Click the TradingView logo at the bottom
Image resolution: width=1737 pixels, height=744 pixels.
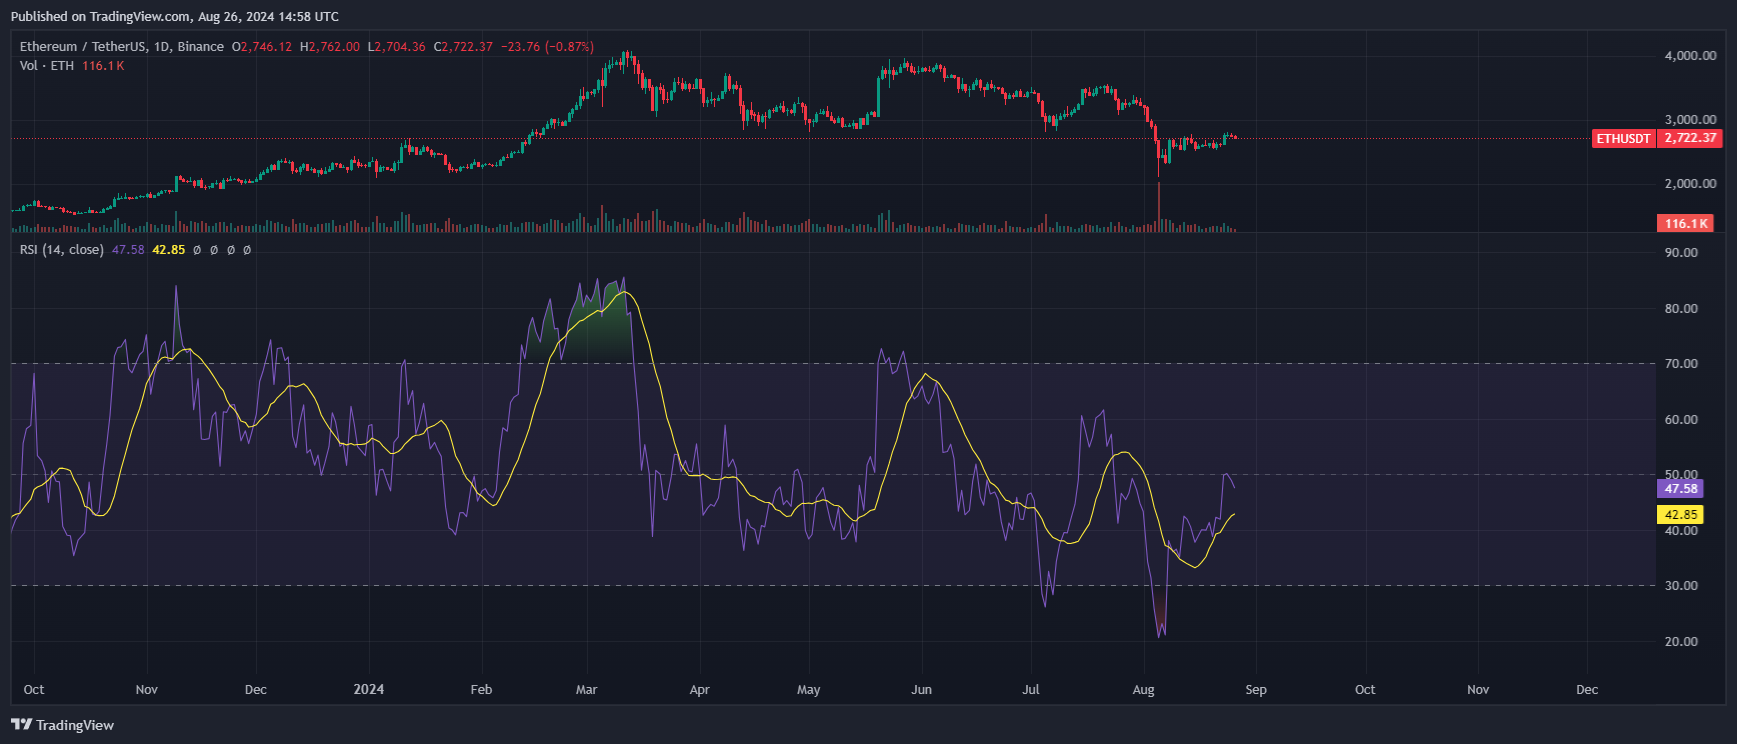62,725
